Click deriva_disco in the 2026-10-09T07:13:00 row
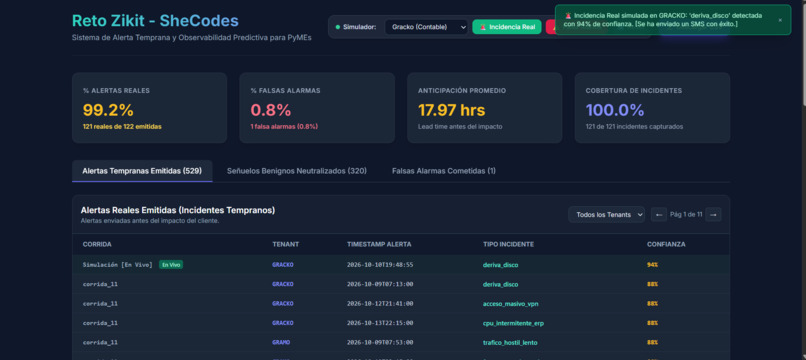The height and width of the screenshot is (360, 806). tap(500, 284)
